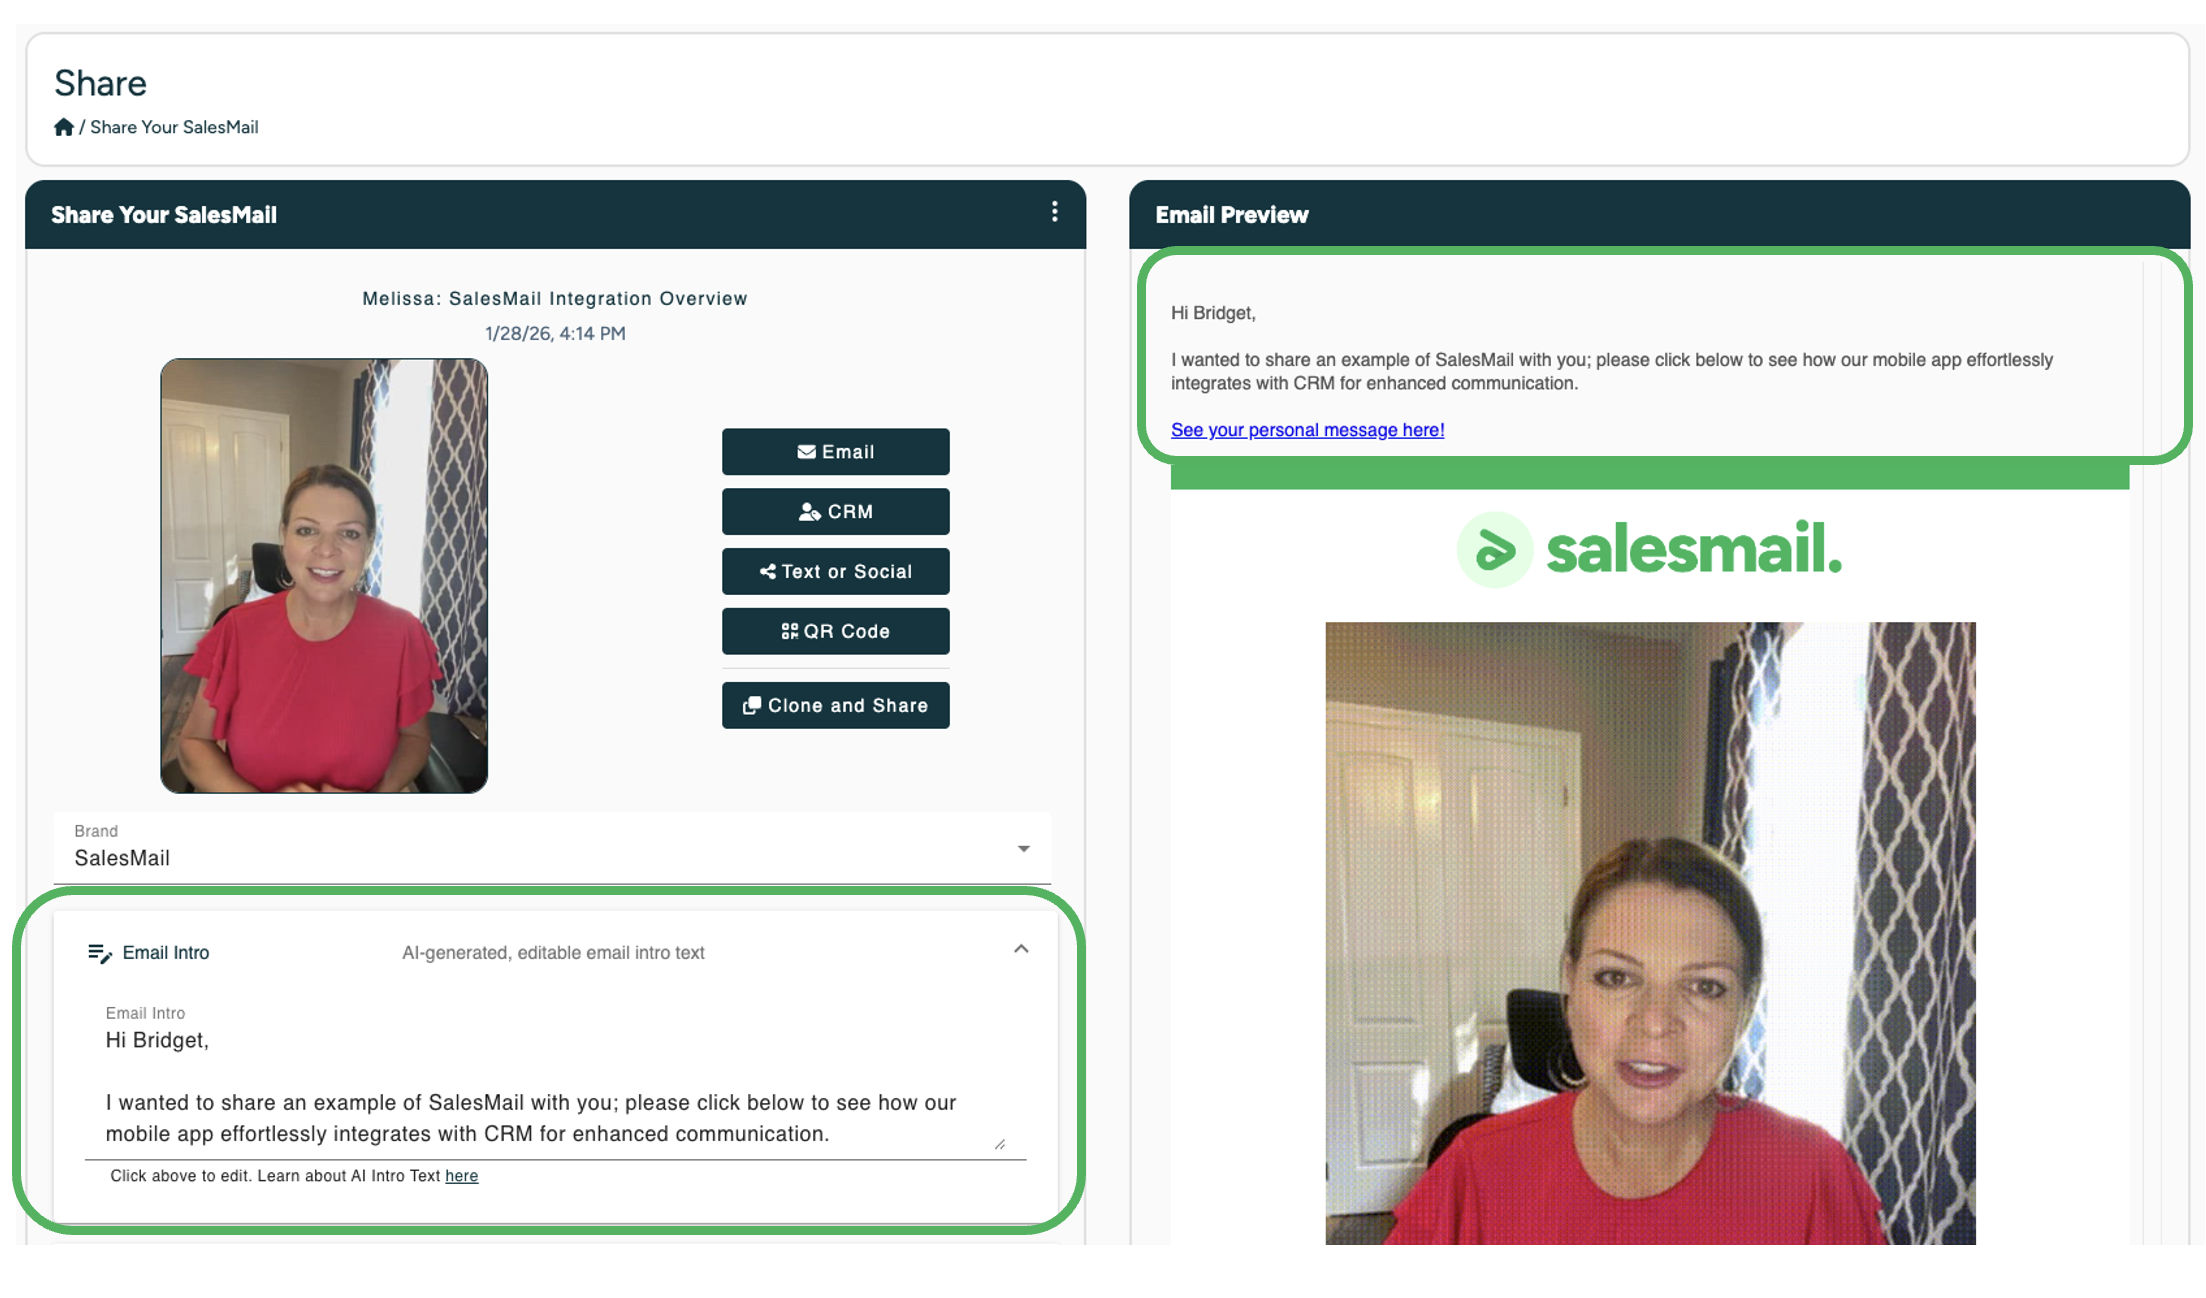
Task: Open the Brand dropdown arrow
Action: 1023,849
